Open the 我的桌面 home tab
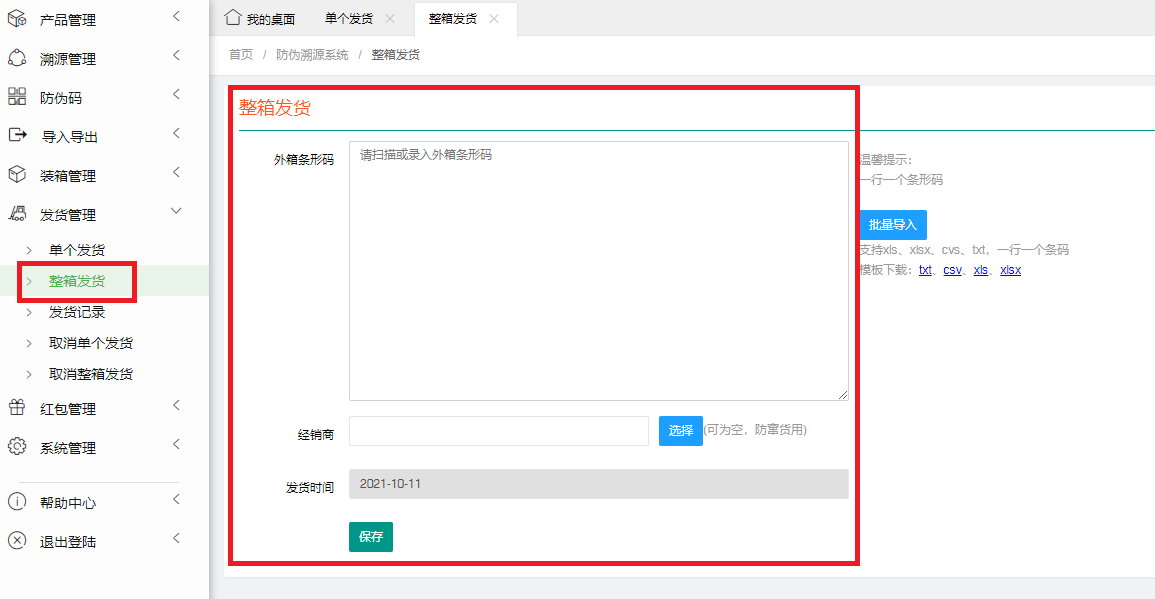 (260, 19)
